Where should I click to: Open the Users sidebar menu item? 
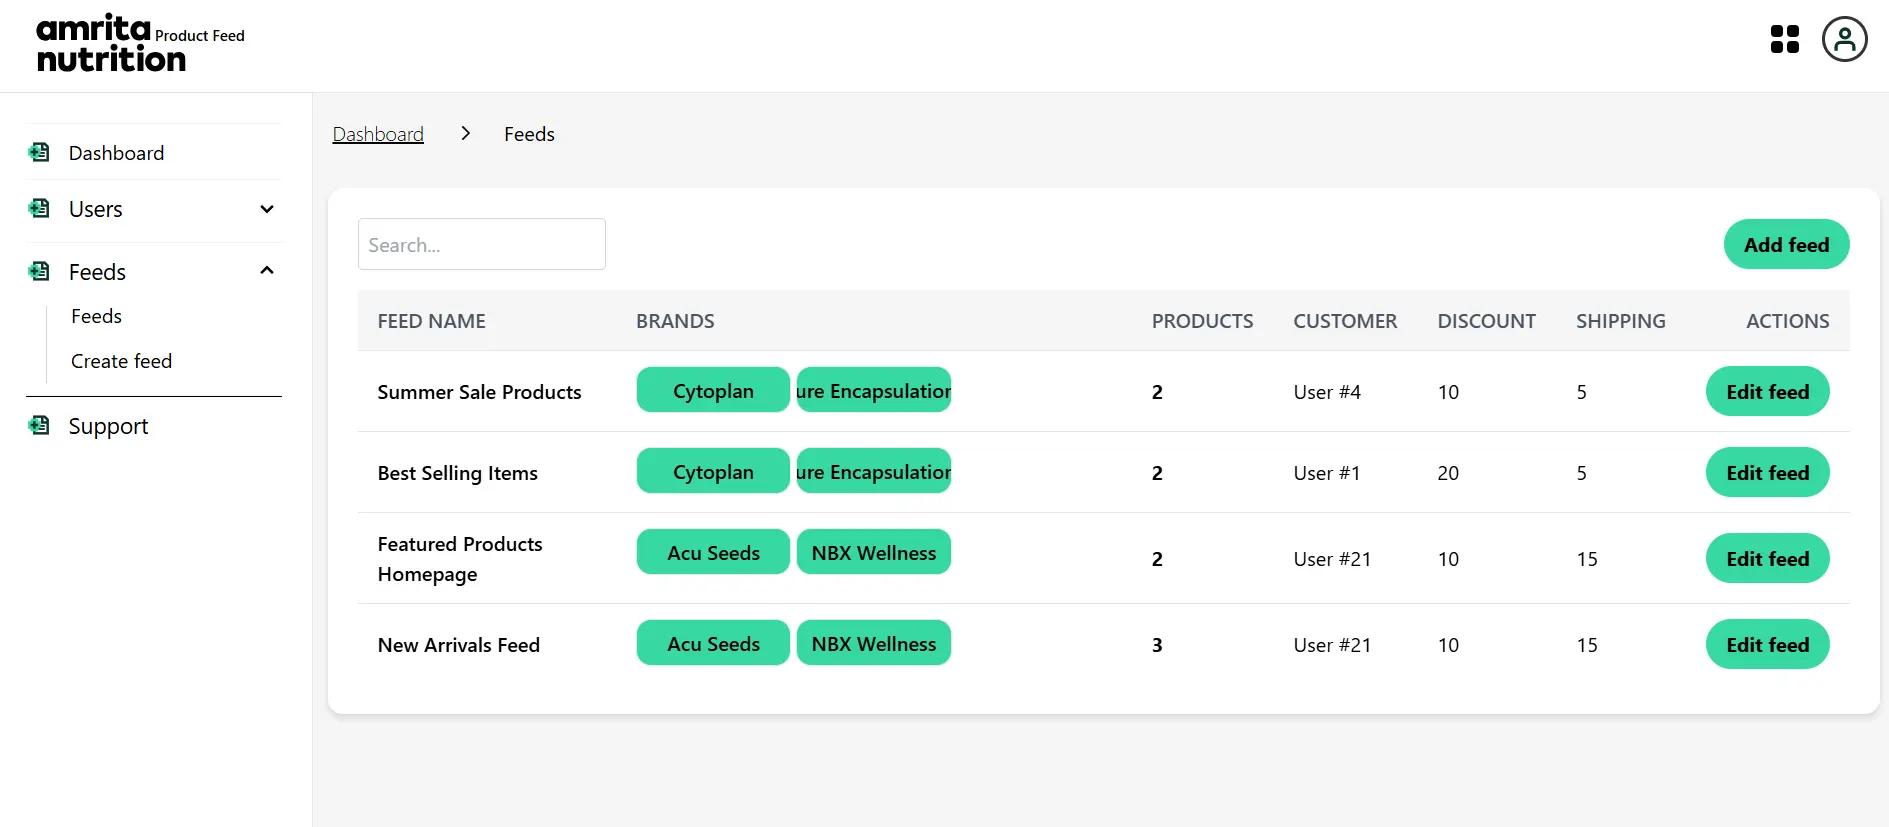pos(95,209)
